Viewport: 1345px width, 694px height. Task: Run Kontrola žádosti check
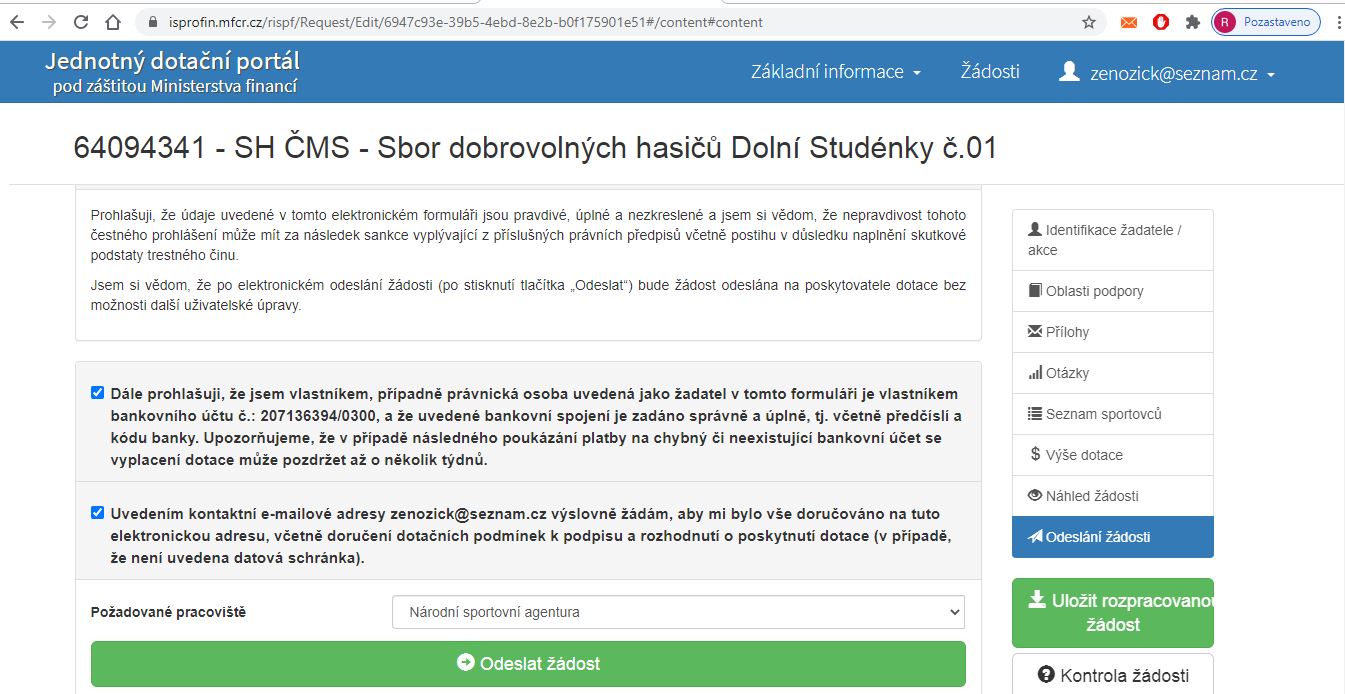click(x=1112, y=674)
